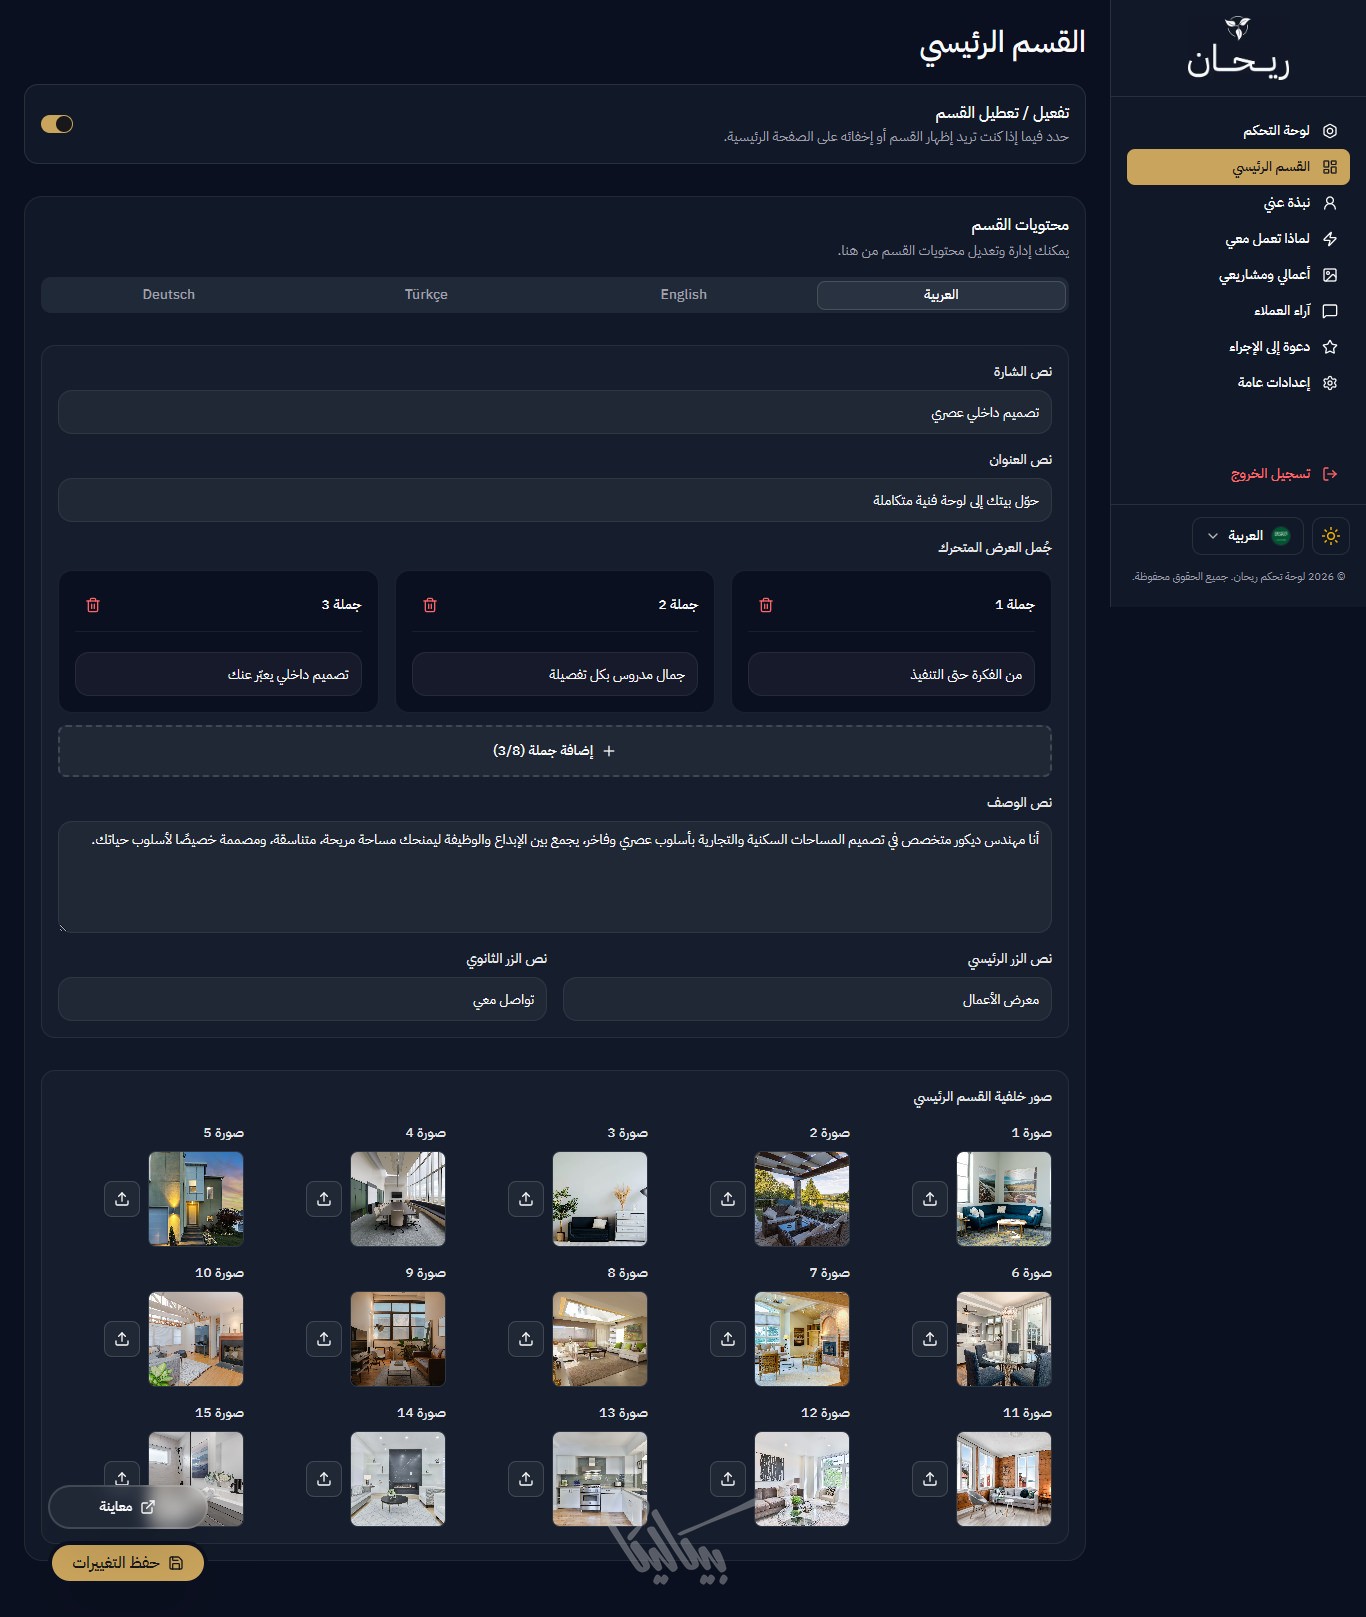
Task: Add a new phrase with إضافة جملة
Action: tap(555, 751)
